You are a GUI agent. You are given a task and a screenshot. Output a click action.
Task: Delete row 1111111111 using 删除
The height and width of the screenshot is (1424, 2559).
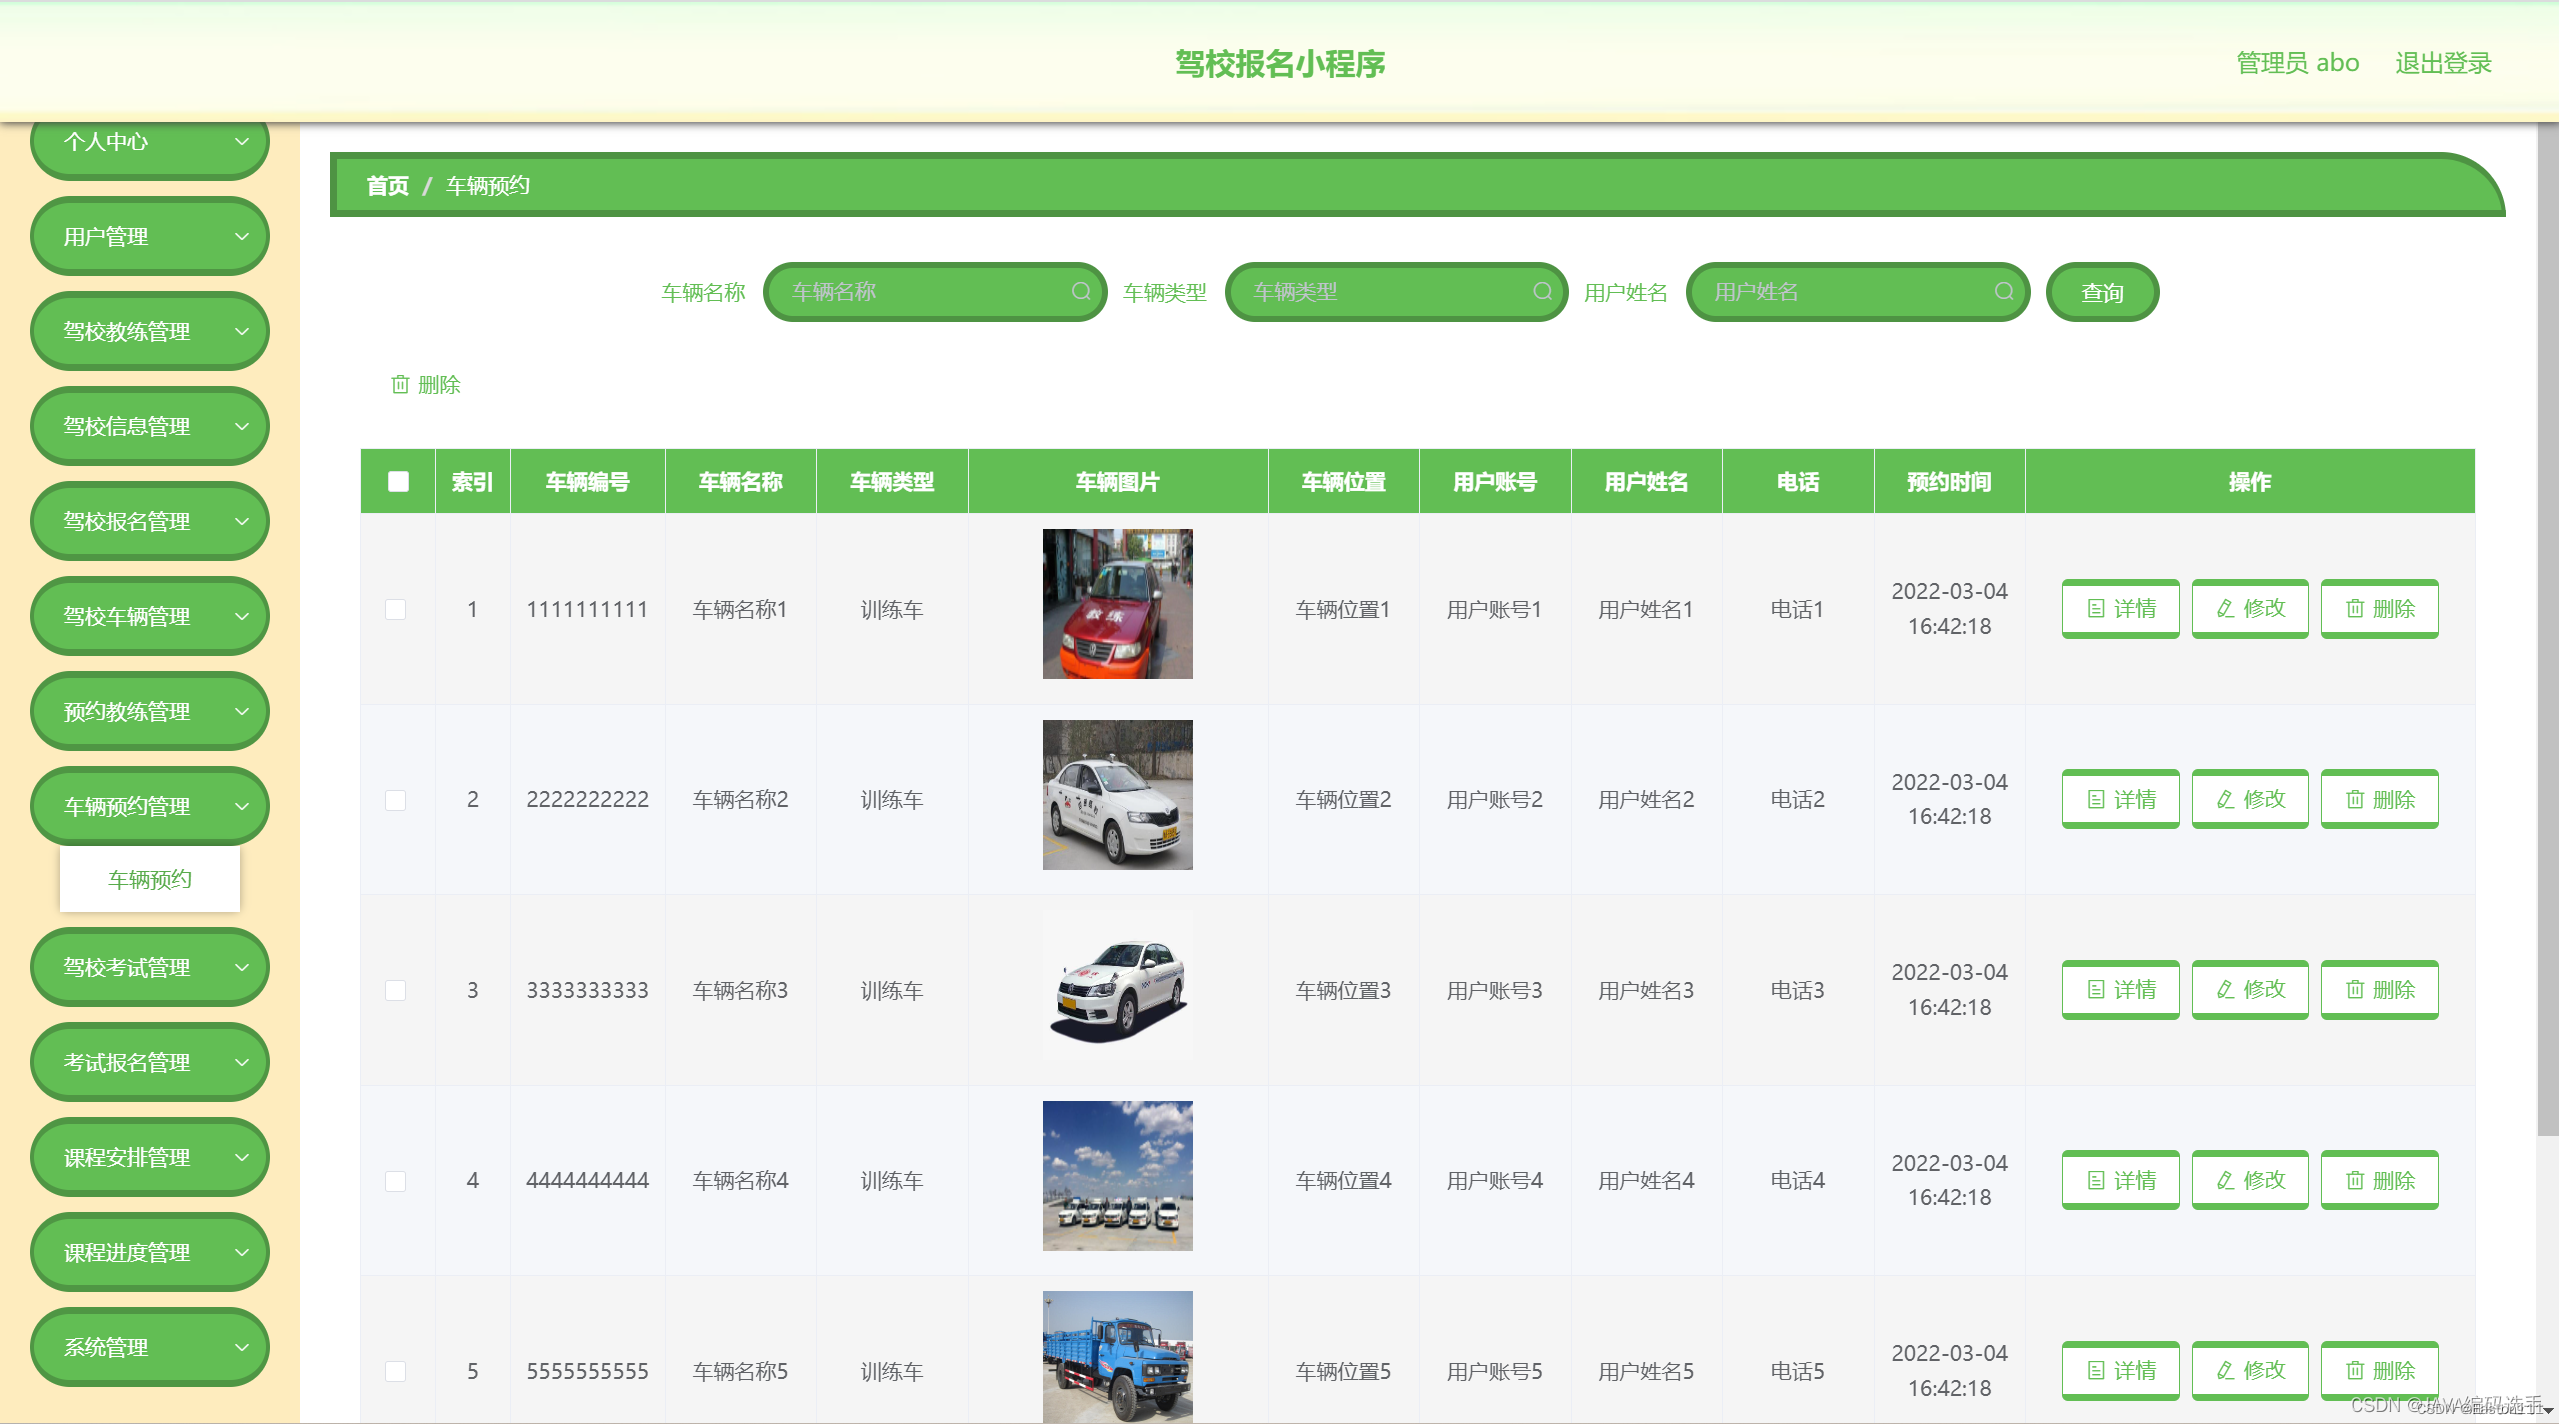pyautogui.click(x=2379, y=608)
